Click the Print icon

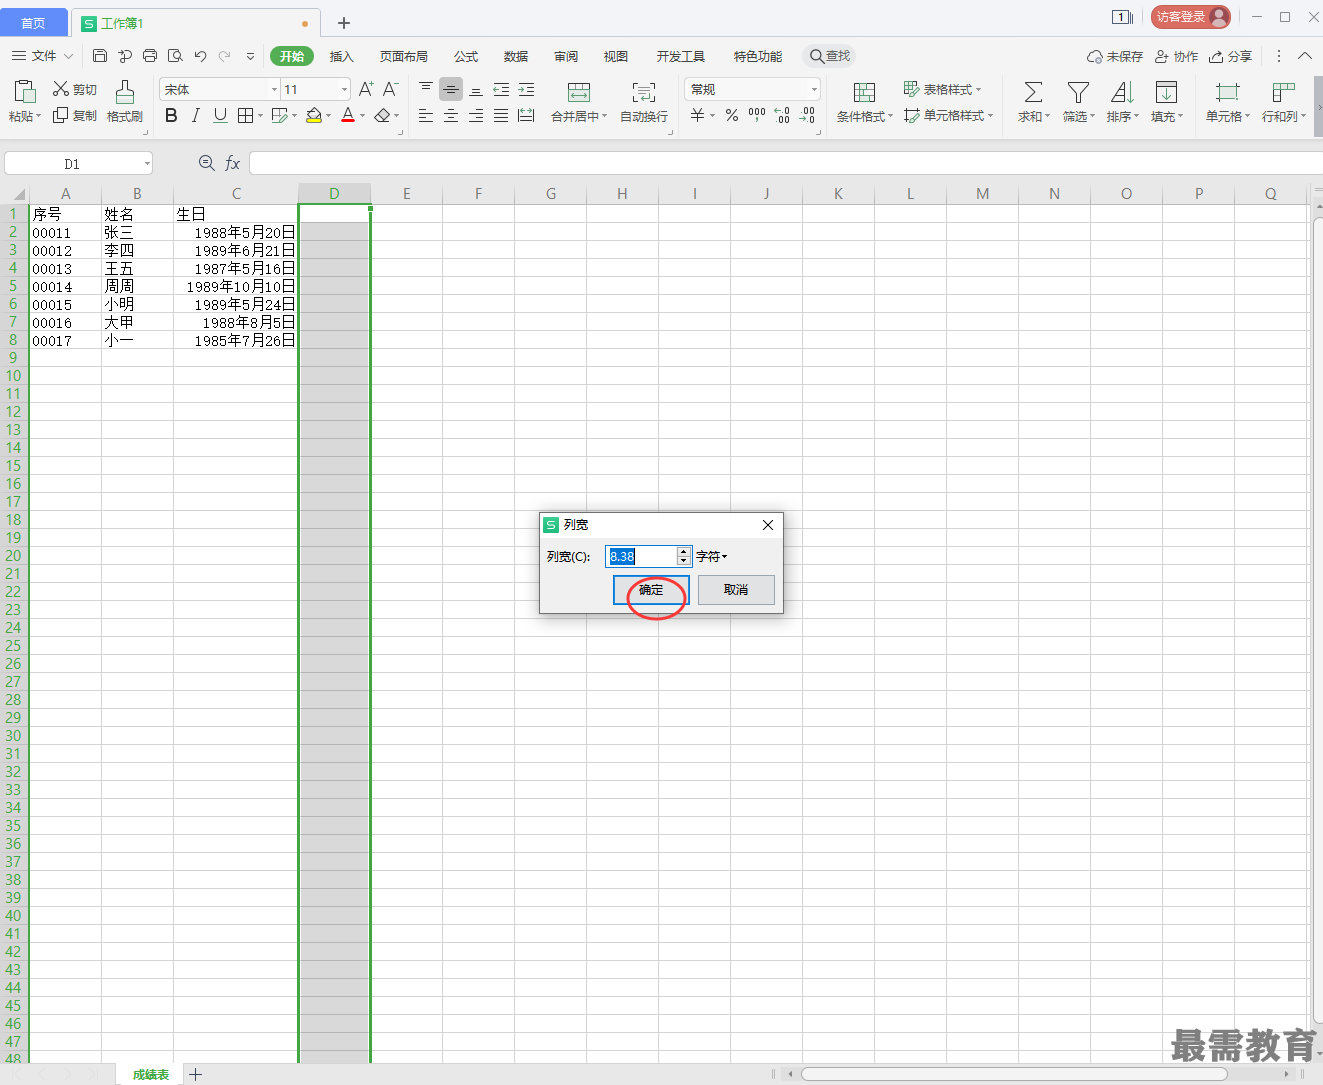(x=150, y=56)
